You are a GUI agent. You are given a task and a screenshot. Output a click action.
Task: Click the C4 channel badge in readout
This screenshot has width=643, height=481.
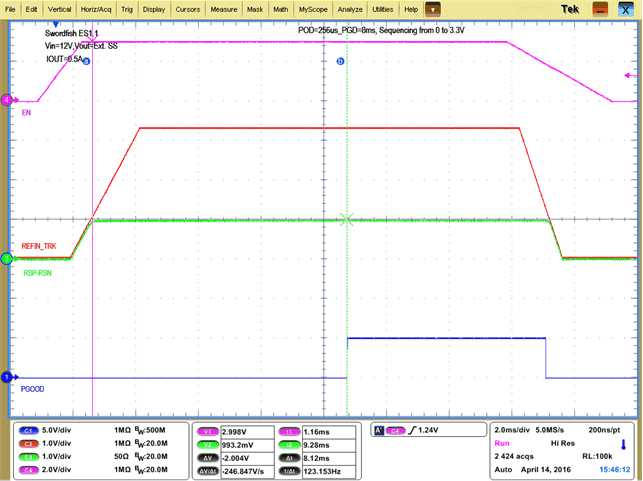(28, 470)
